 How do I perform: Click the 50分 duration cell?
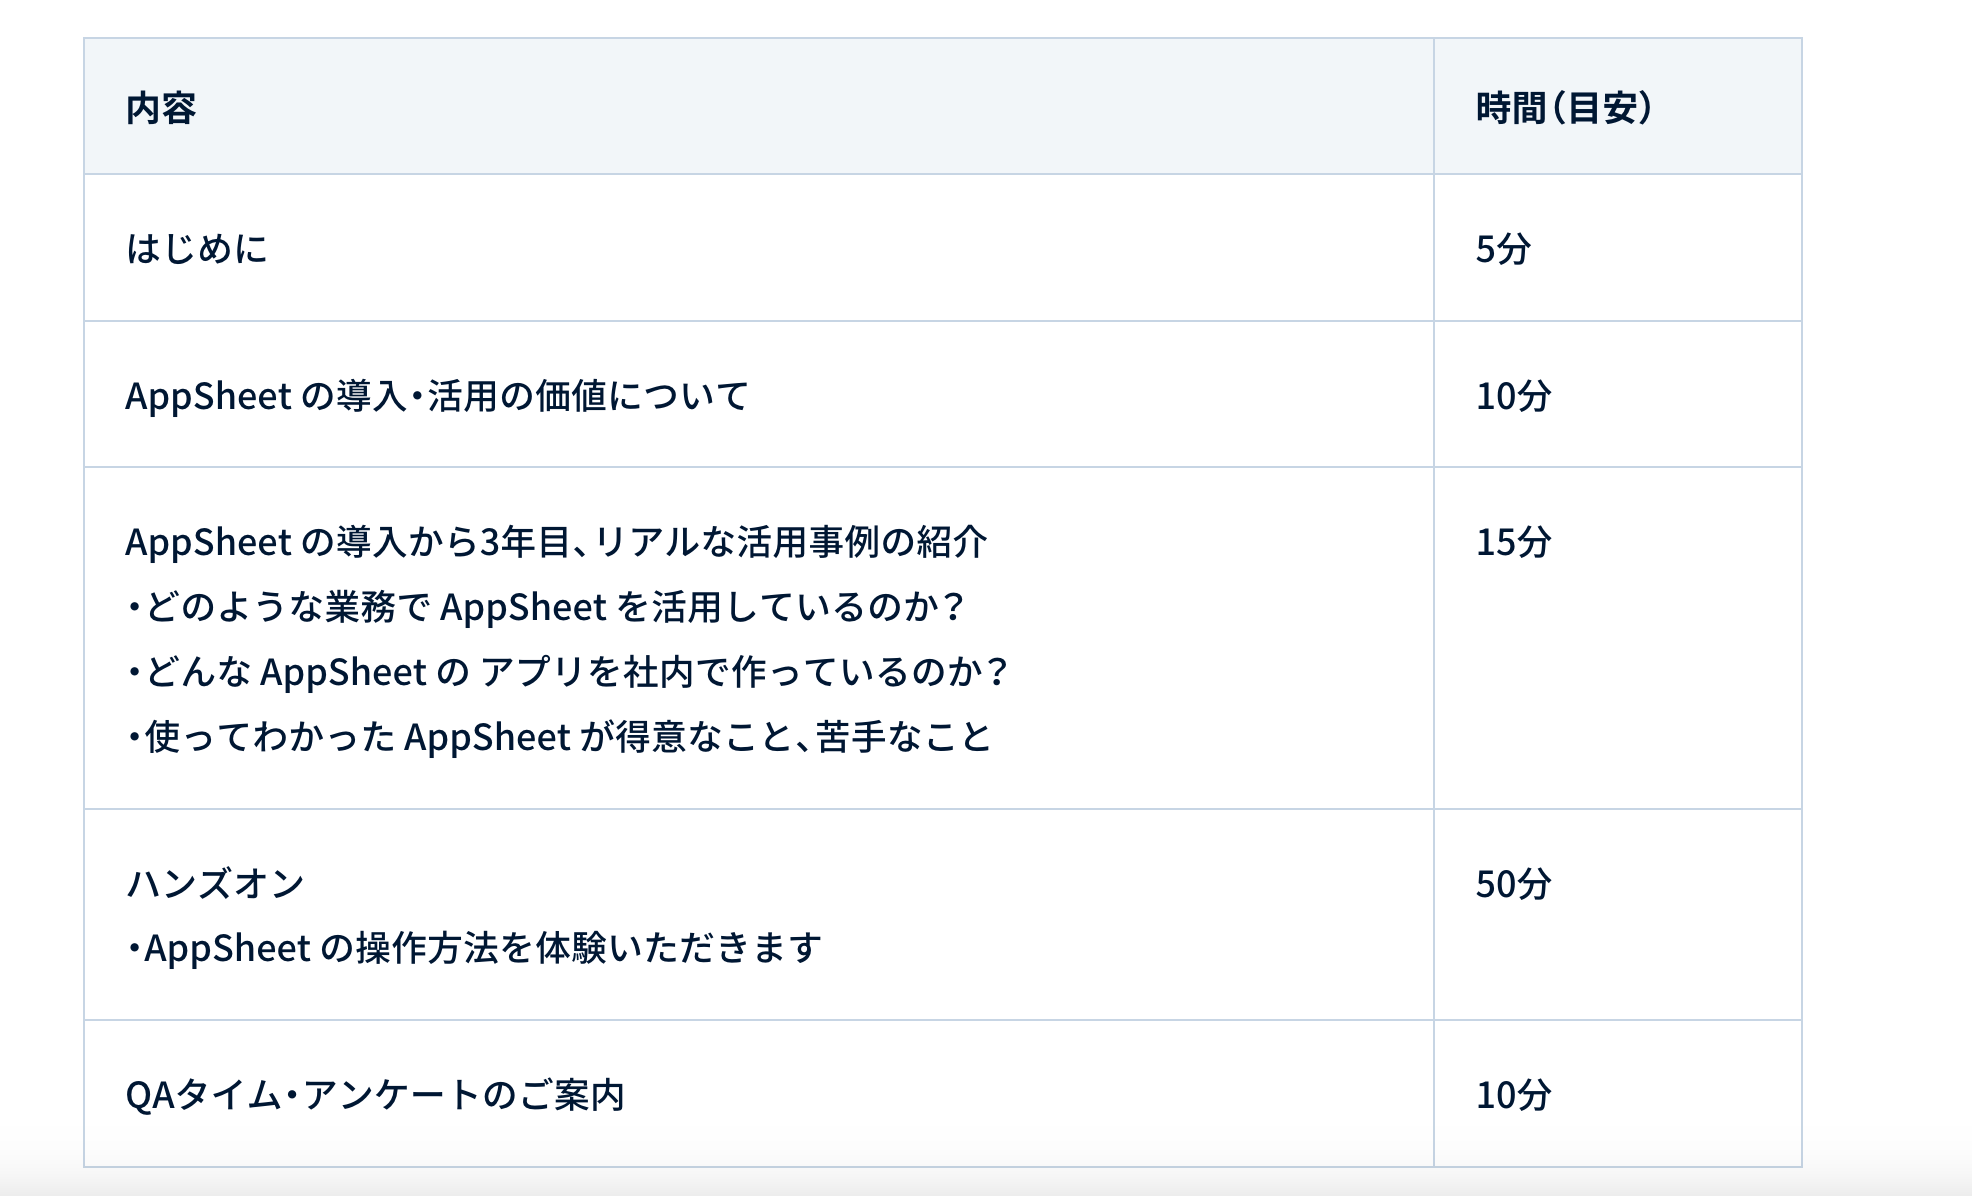[1513, 884]
